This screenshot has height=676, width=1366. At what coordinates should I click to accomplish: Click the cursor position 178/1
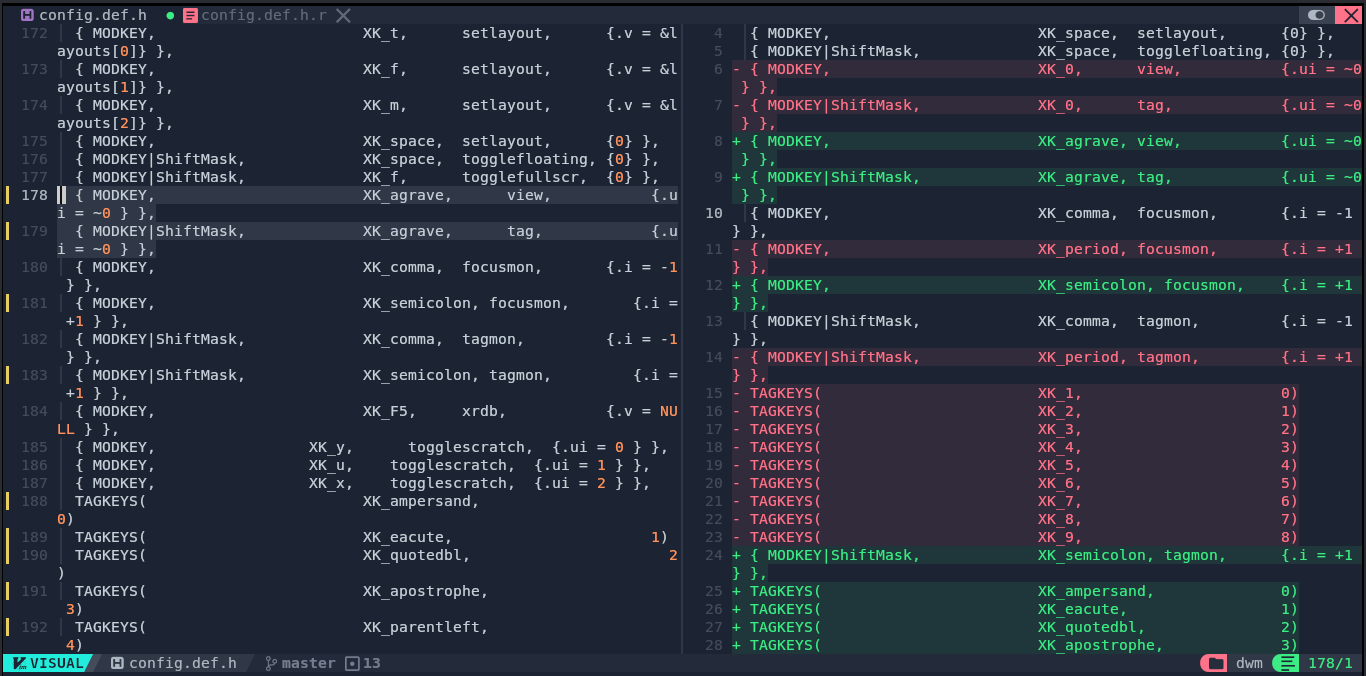click(1330, 663)
